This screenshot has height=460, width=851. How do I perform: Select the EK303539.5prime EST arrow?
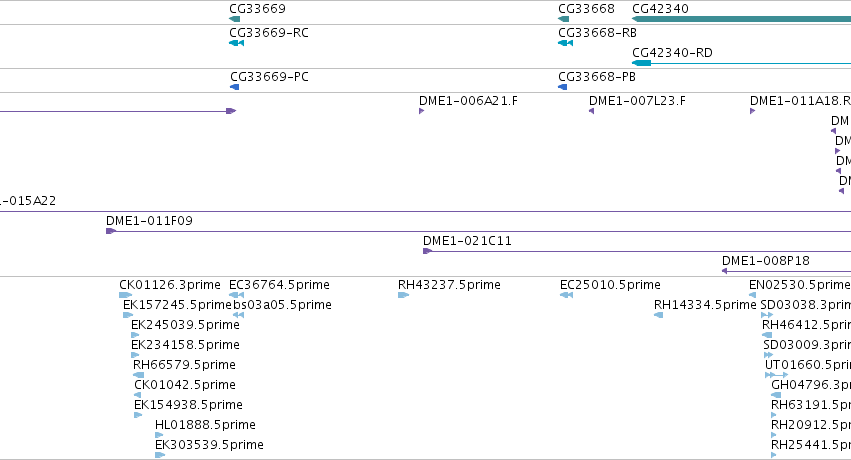tap(160, 455)
